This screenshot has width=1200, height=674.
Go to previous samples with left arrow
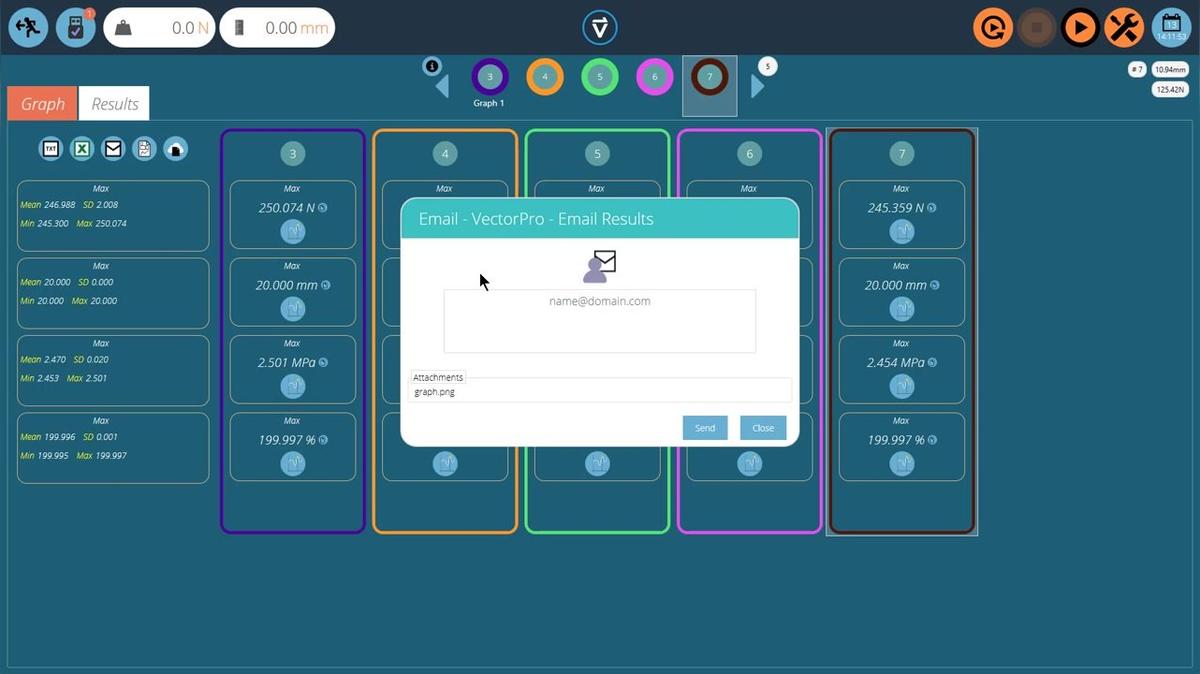click(442, 87)
